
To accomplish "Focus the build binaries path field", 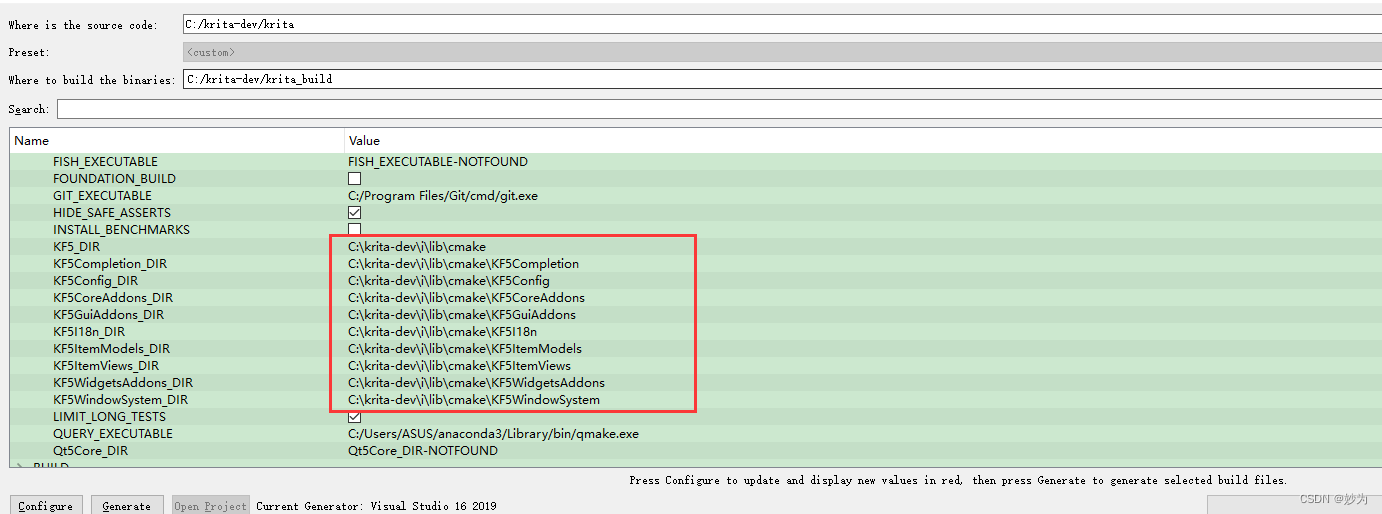I will point(782,79).
